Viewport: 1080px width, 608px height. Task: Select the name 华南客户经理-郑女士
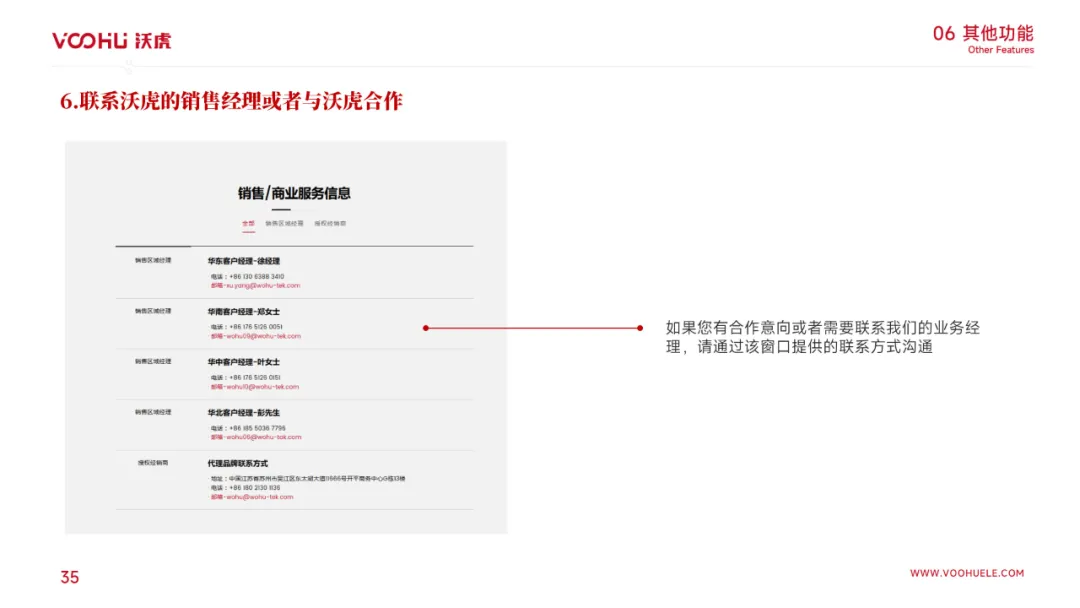[244, 312]
